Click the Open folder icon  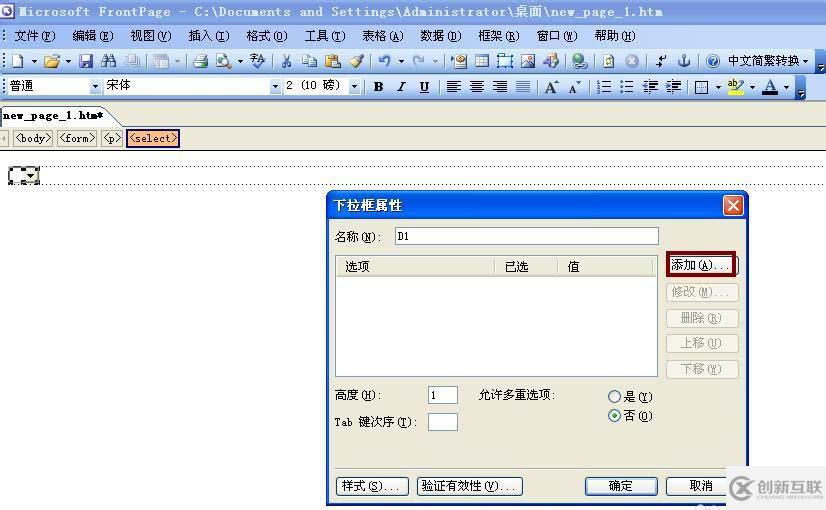(x=52, y=61)
